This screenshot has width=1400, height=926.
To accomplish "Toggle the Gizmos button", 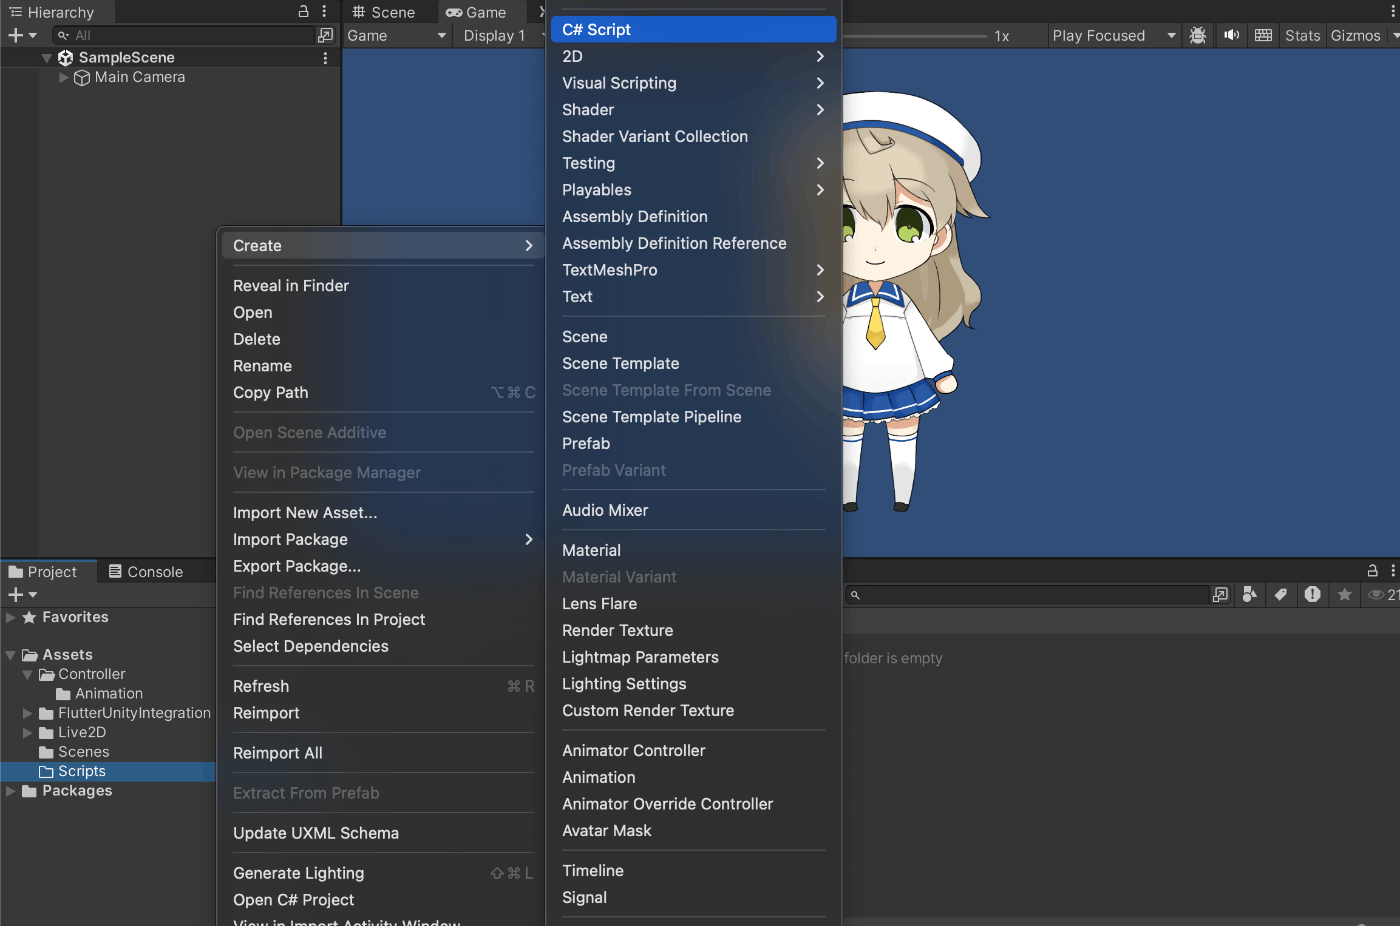I will click(1355, 35).
